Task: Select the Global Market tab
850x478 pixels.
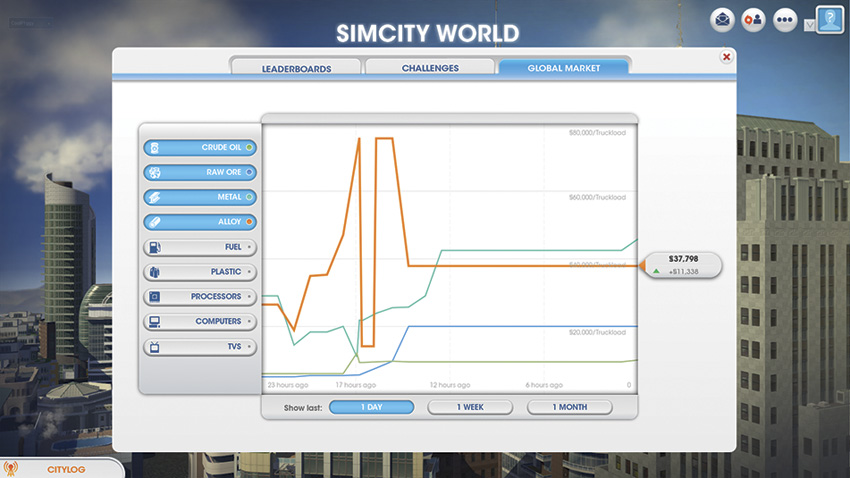Action: [x=564, y=68]
